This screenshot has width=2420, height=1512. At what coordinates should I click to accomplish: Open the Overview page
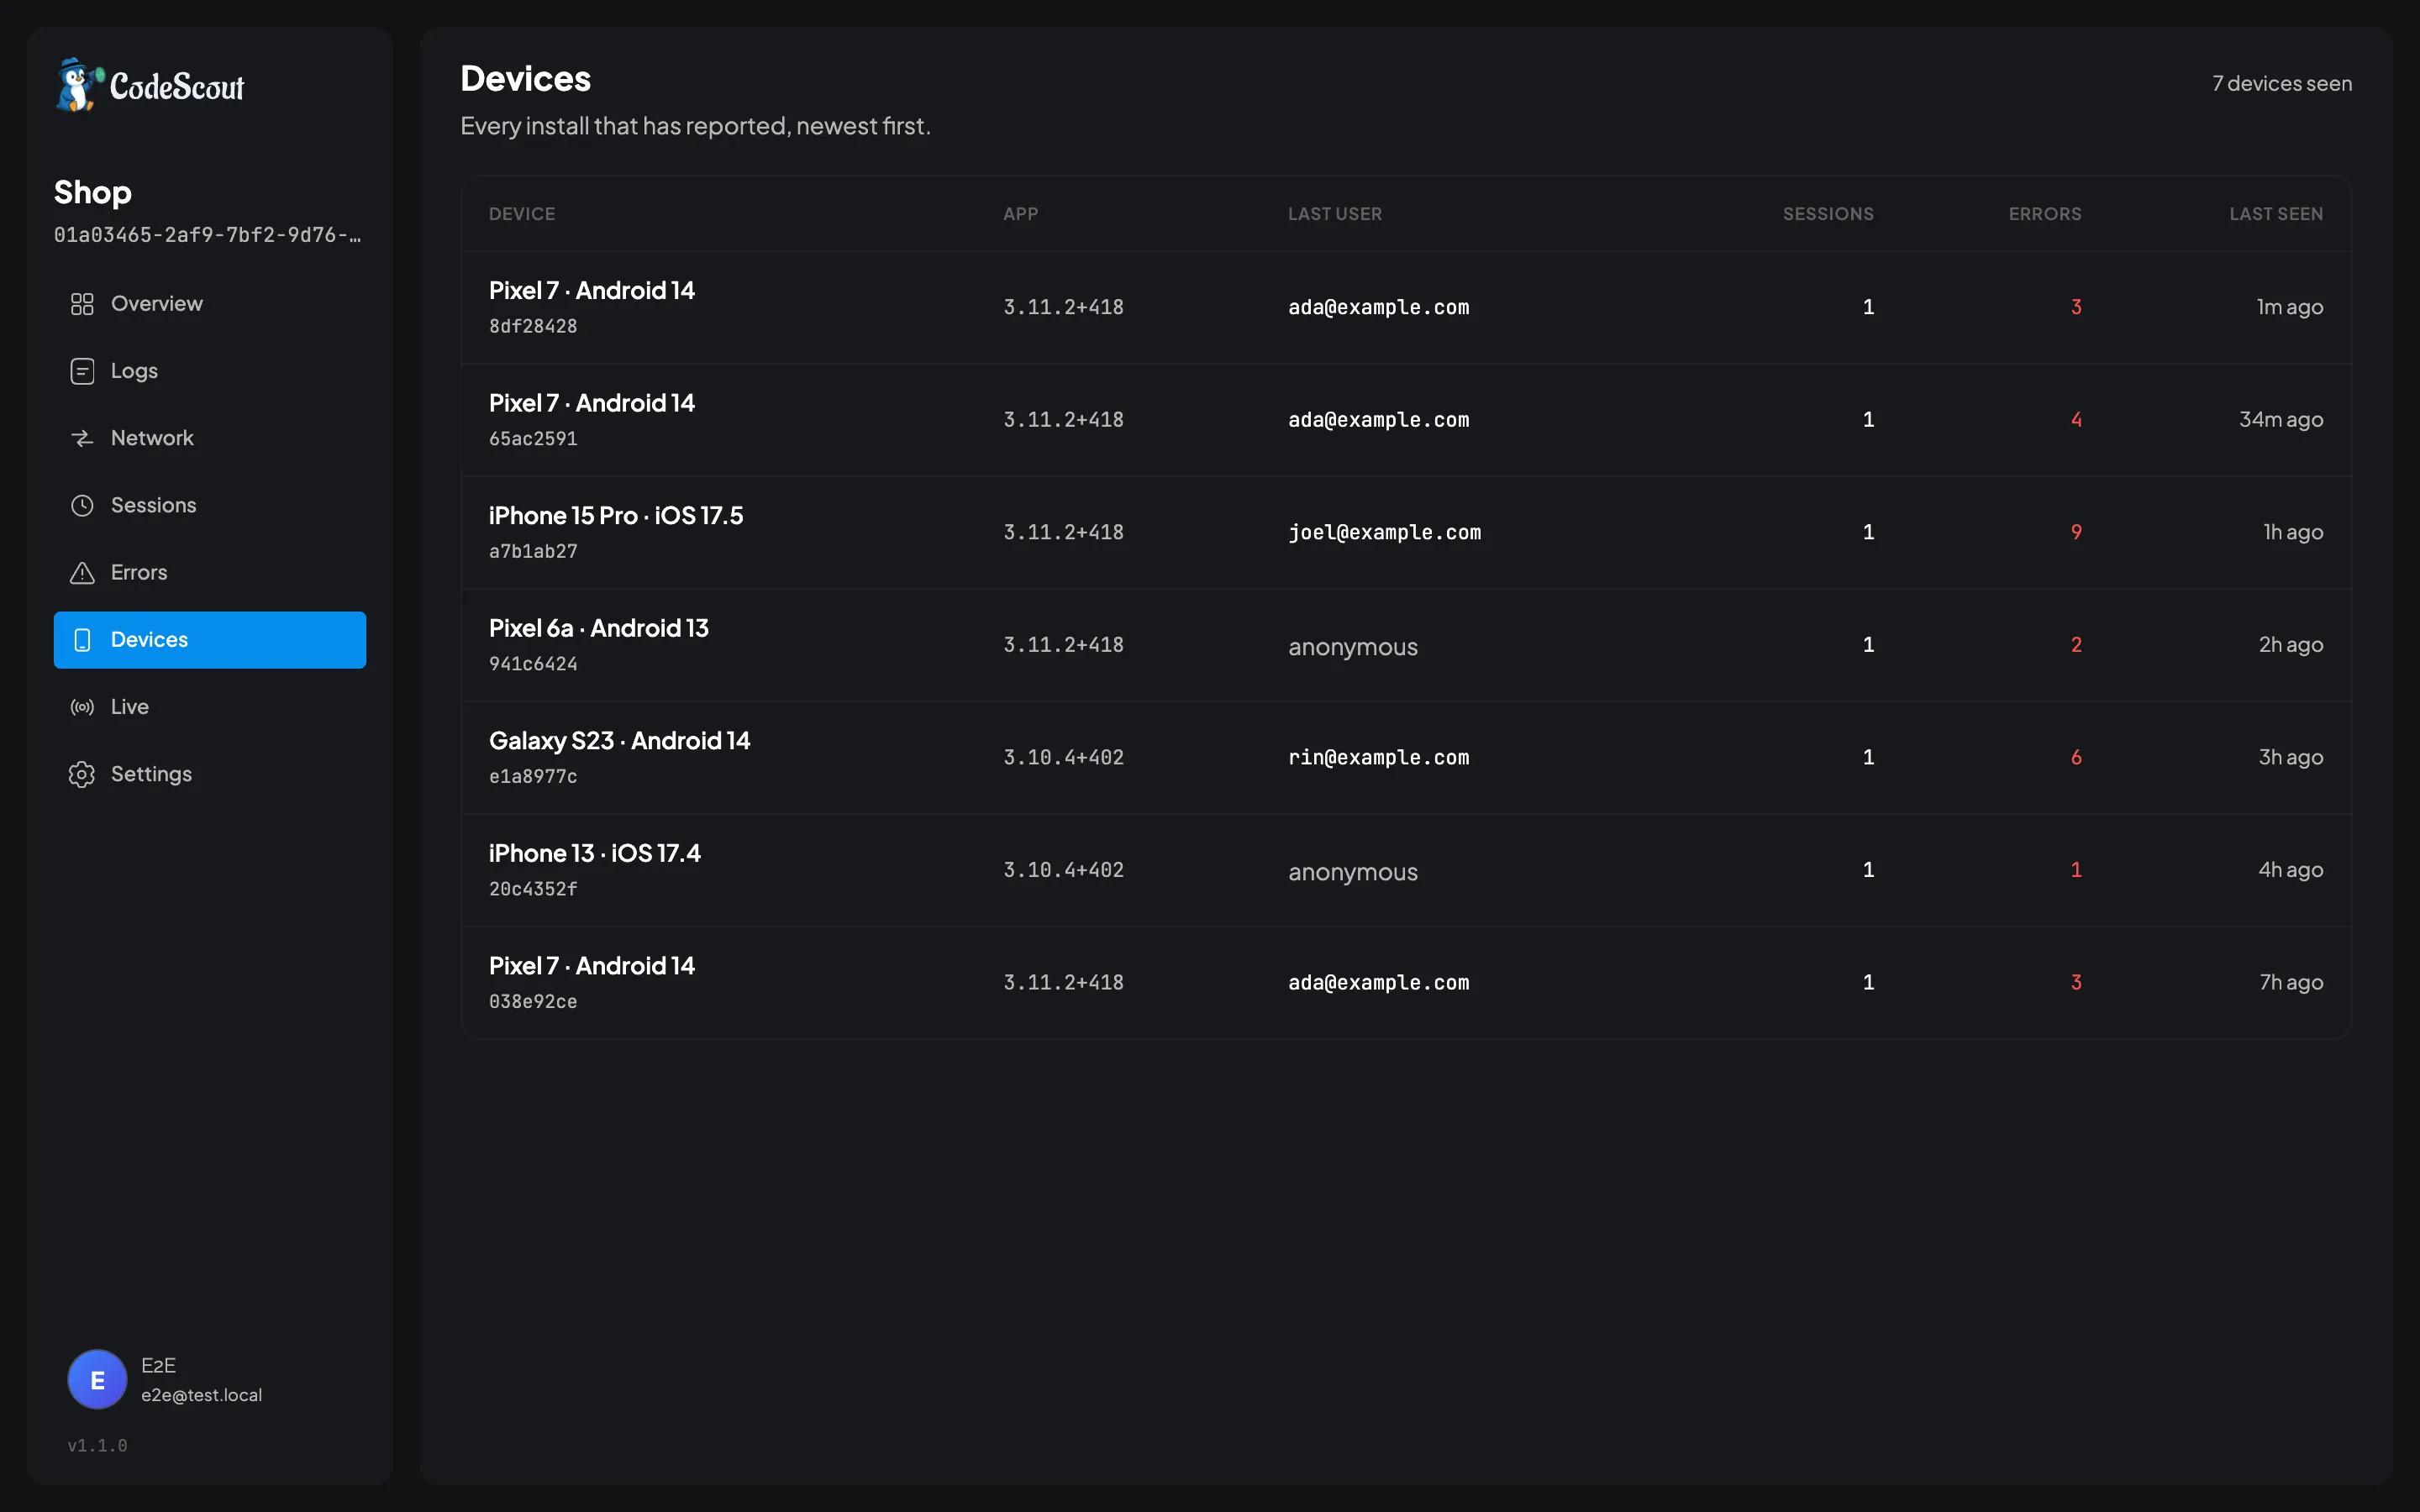(210, 304)
